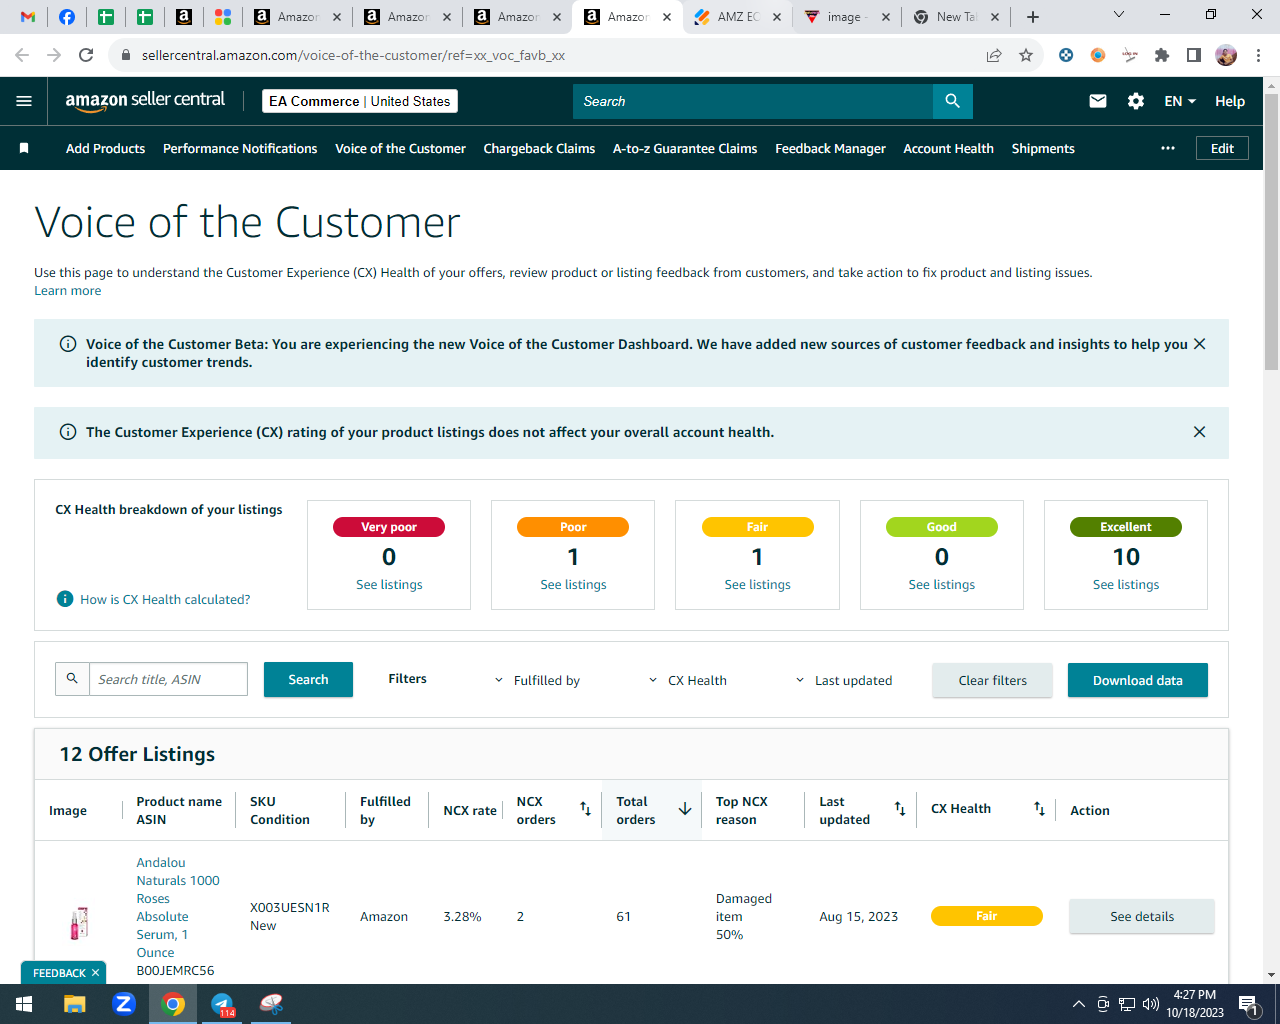Open File Explorer from the taskbar
The image size is (1280, 1024).
tap(75, 1004)
